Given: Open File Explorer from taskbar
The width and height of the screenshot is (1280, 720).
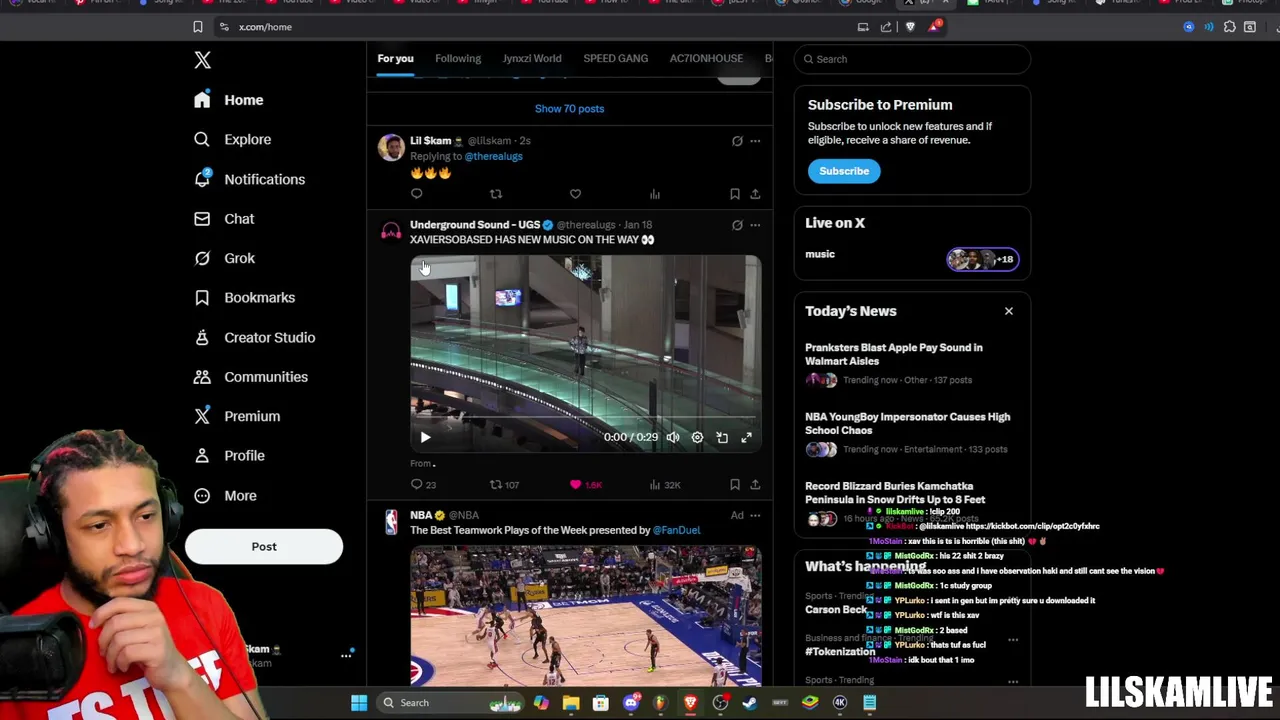Looking at the screenshot, I should pyautogui.click(x=571, y=703).
